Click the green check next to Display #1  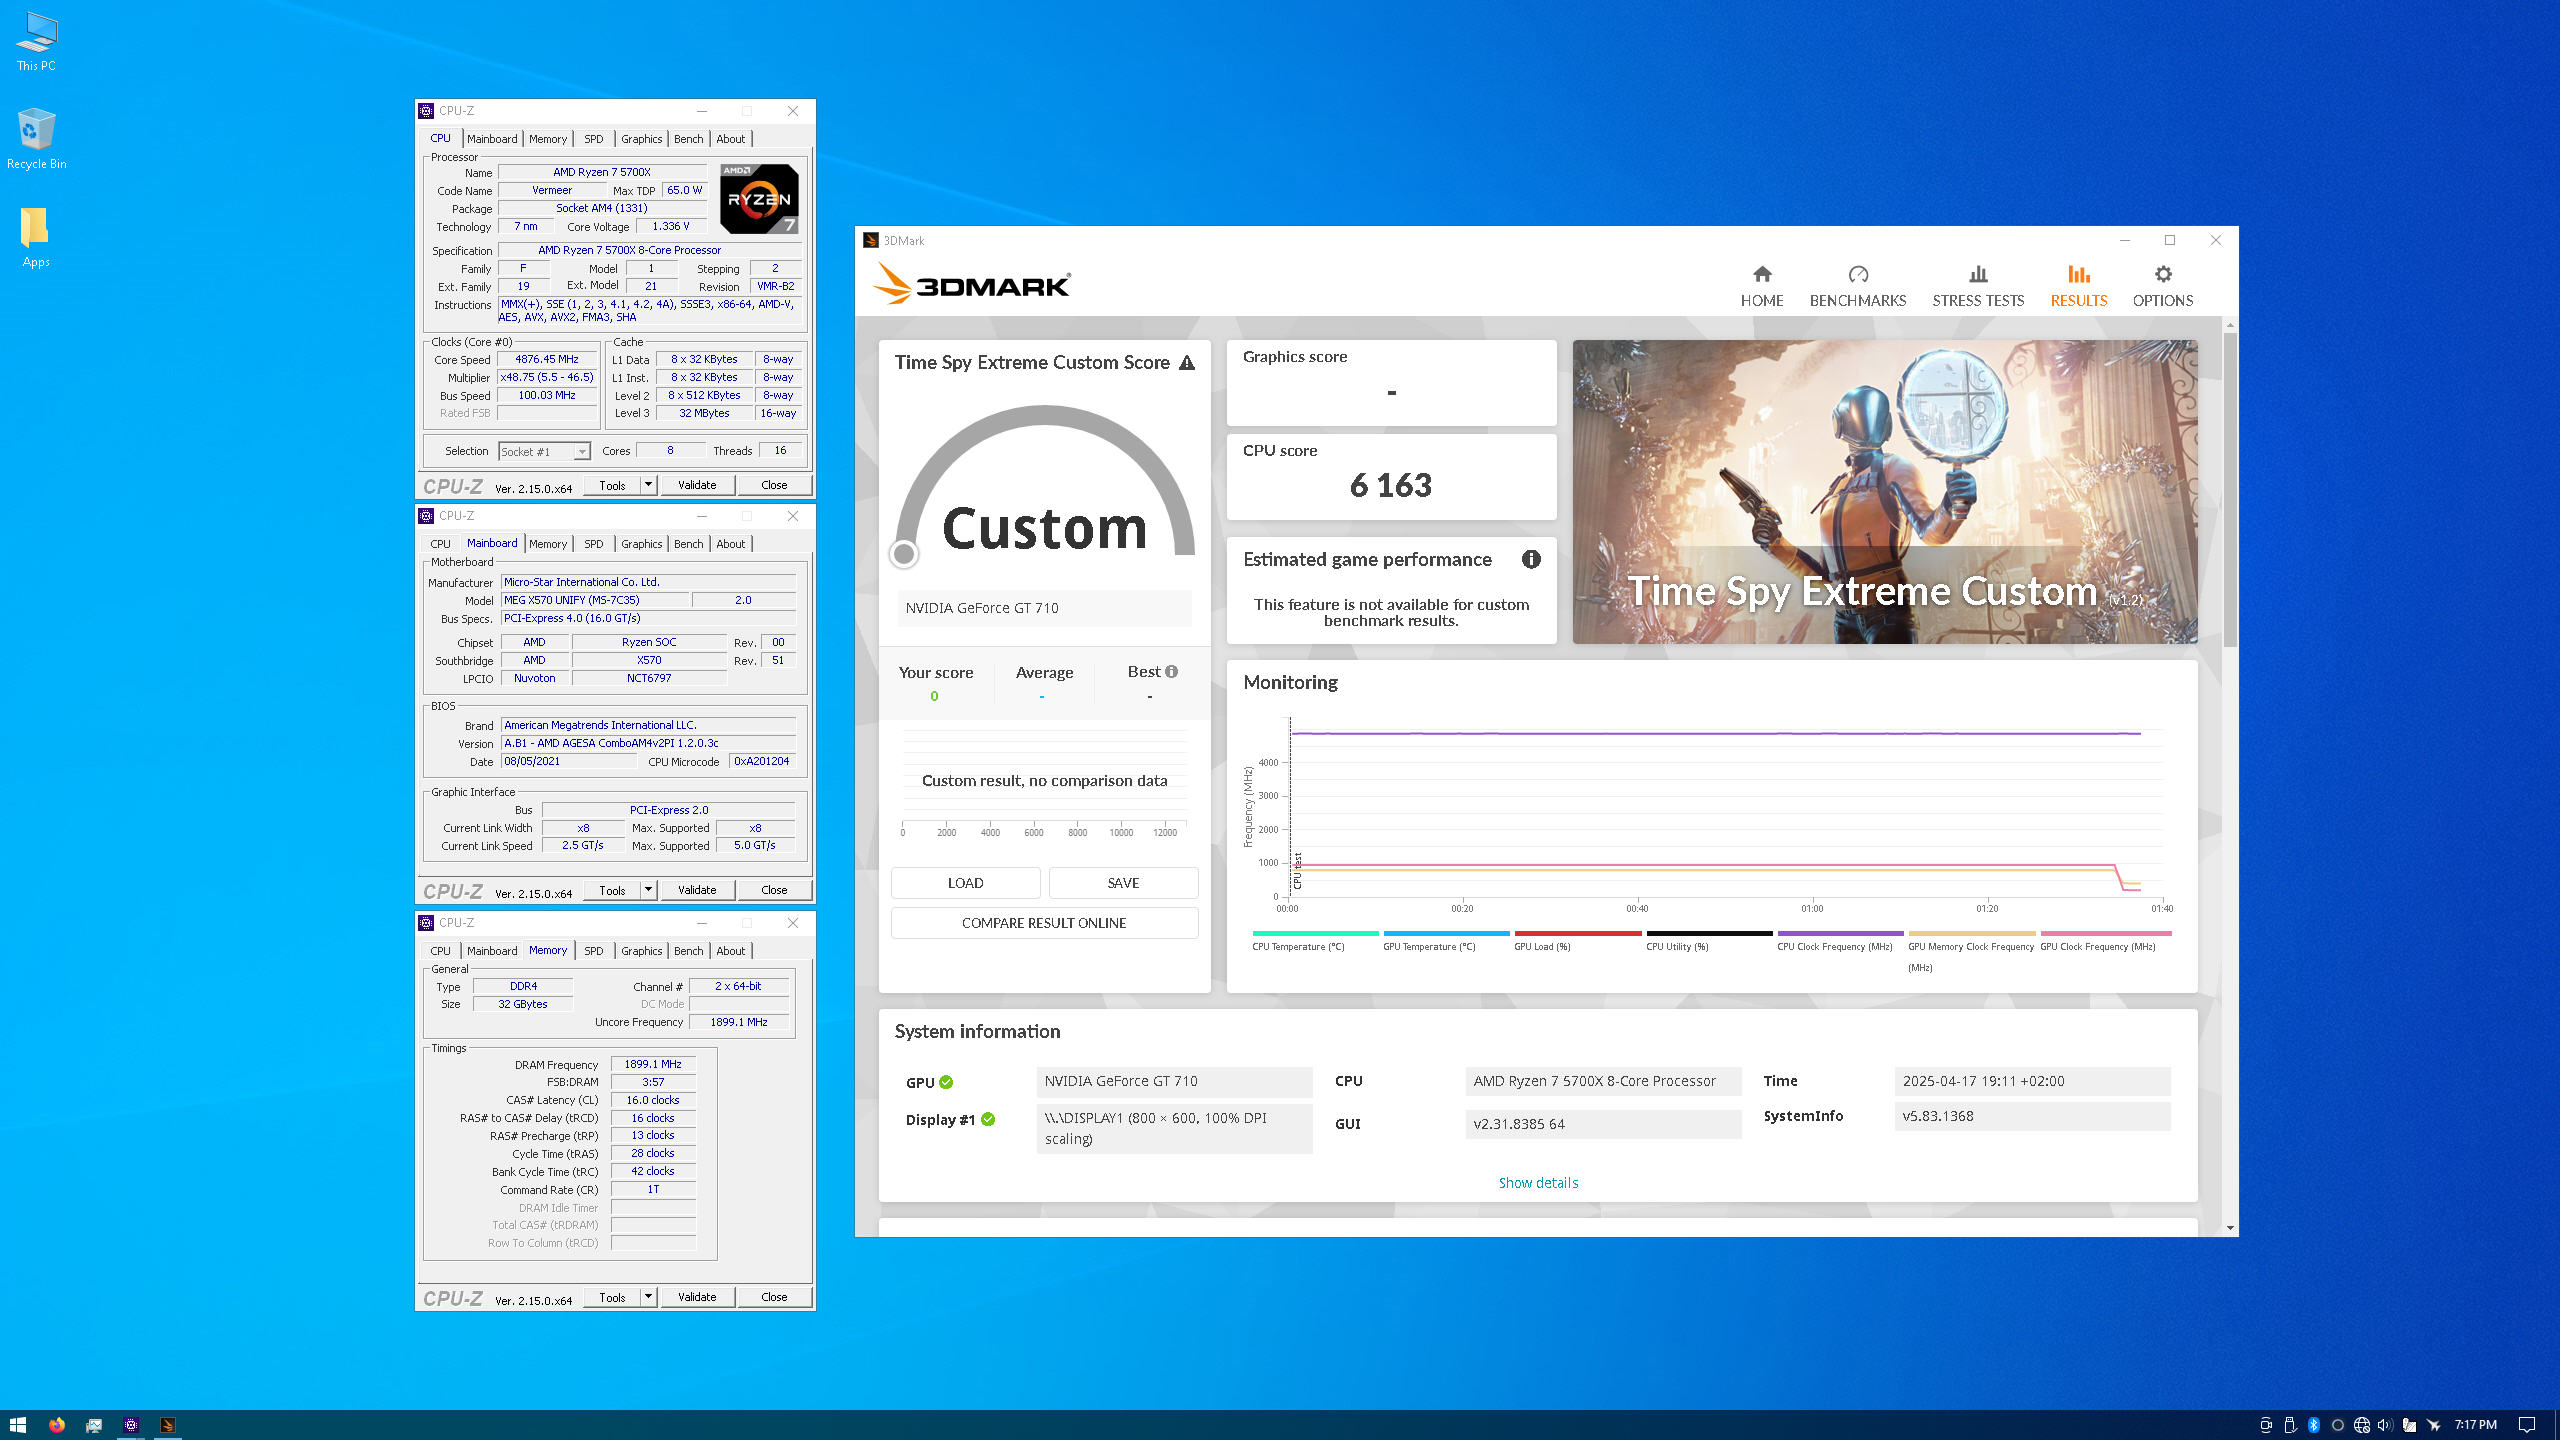coord(988,1120)
